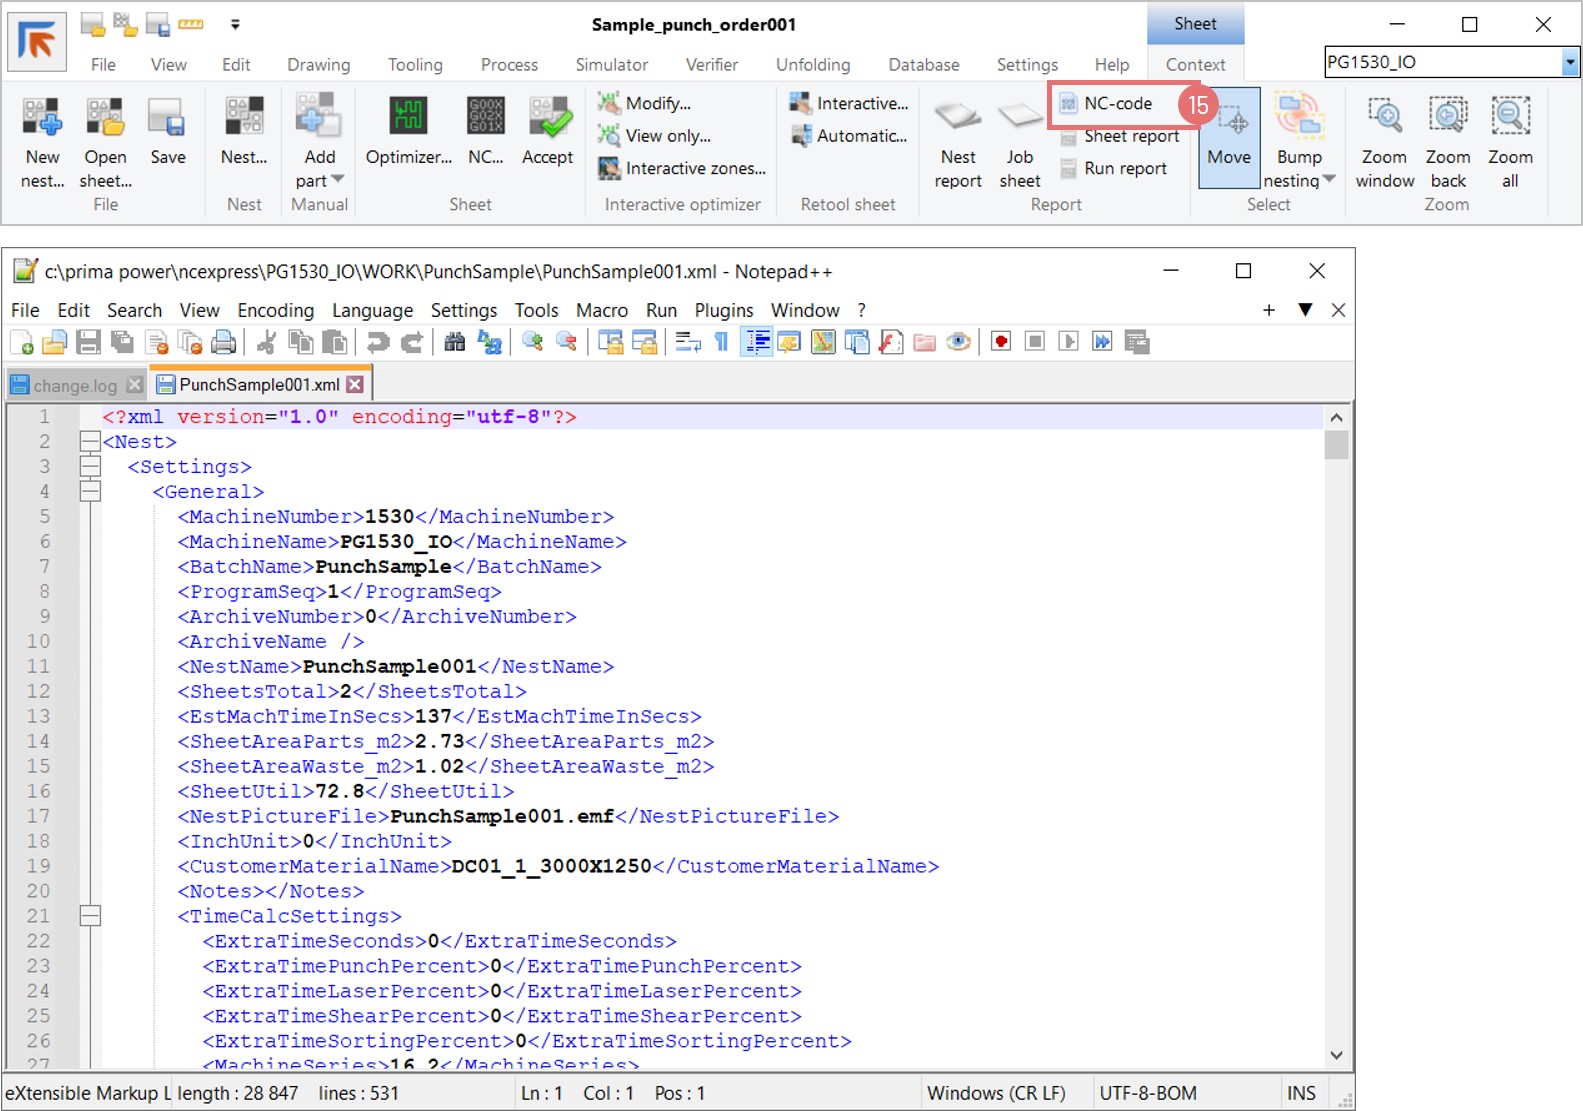This screenshot has height=1111, width=1583.
Task: Click the Find binoculars icon in Notepad++
Action: pyautogui.click(x=454, y=342)
